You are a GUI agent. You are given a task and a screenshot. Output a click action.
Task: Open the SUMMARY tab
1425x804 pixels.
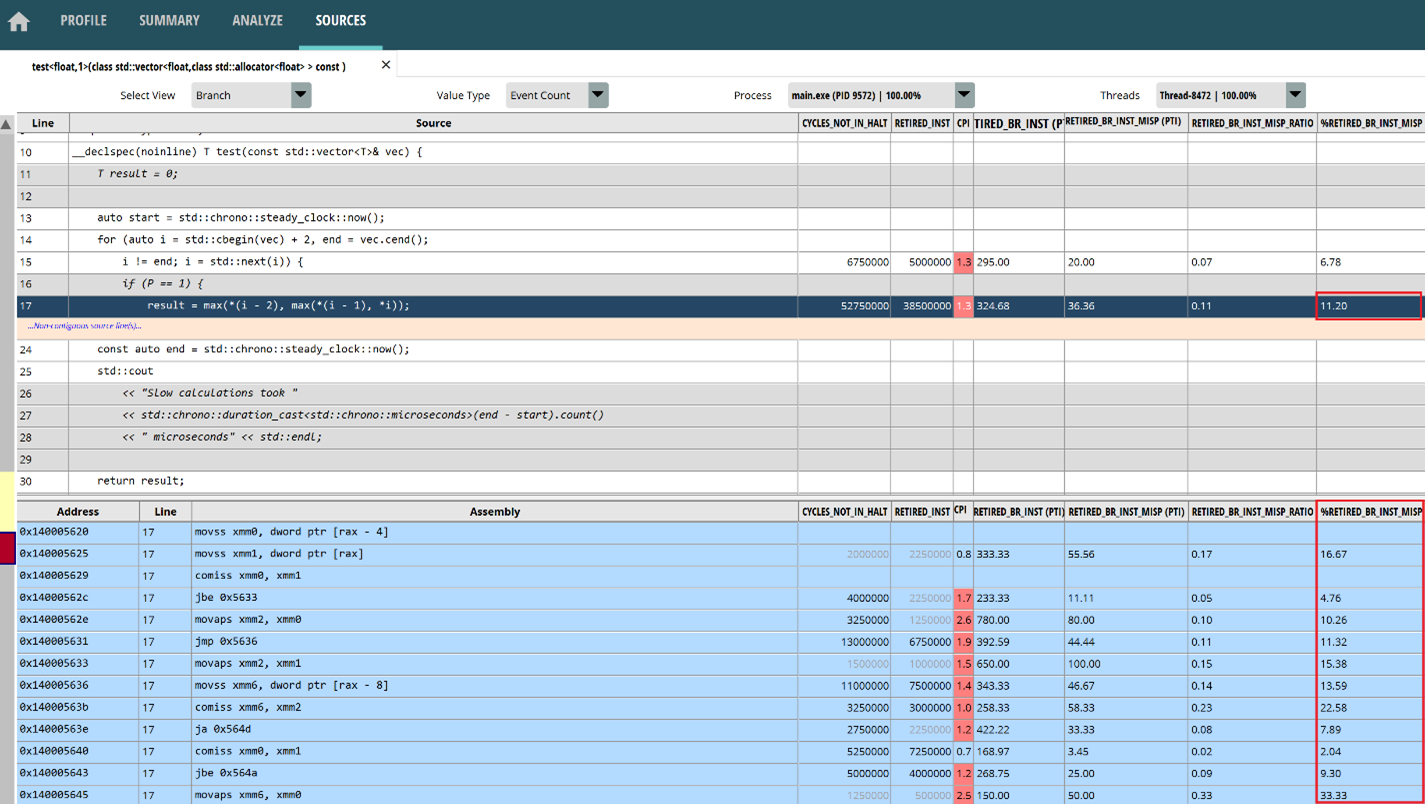click(x=169, y=20)
